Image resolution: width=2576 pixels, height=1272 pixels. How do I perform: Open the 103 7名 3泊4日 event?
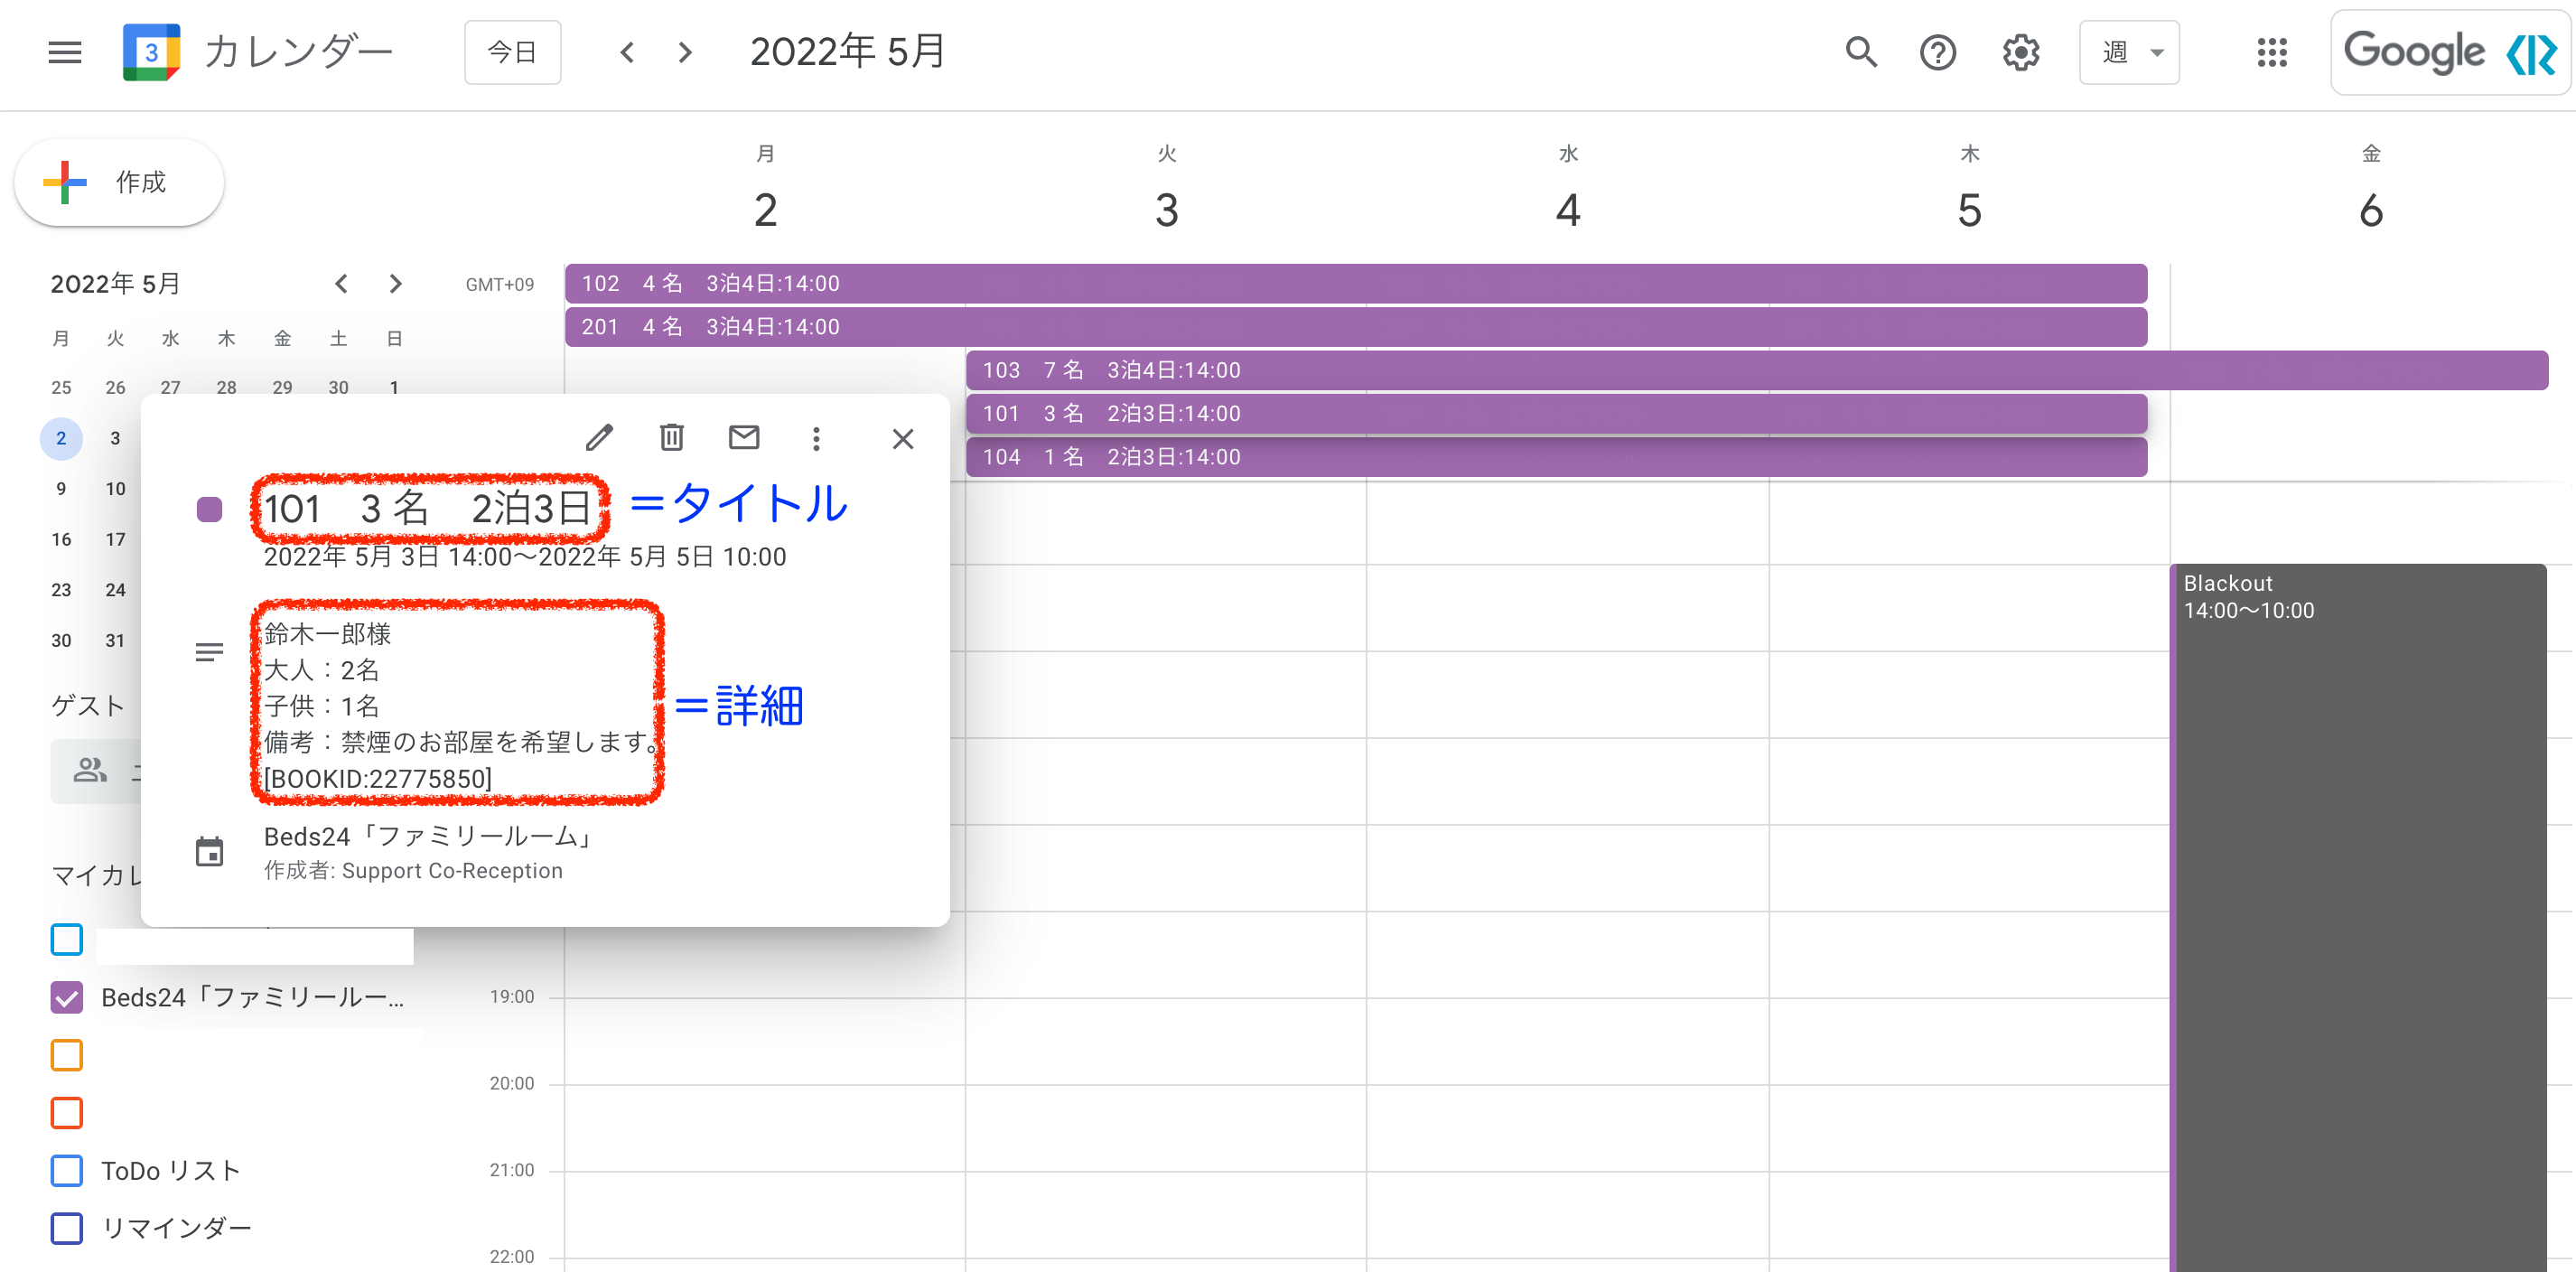point(1755,370)
